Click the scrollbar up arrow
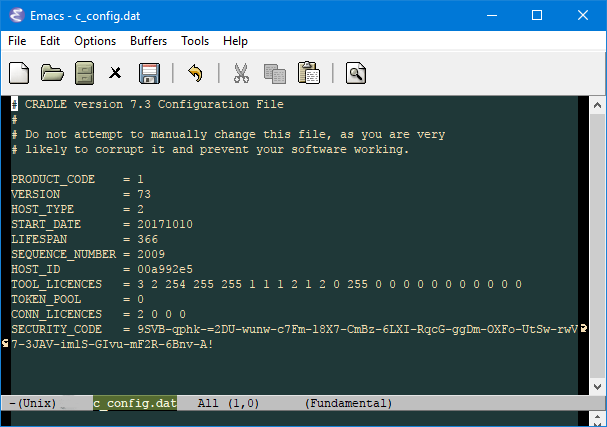Image resolution: width=607 pixels, height=427 pixels. pos(597,105)
